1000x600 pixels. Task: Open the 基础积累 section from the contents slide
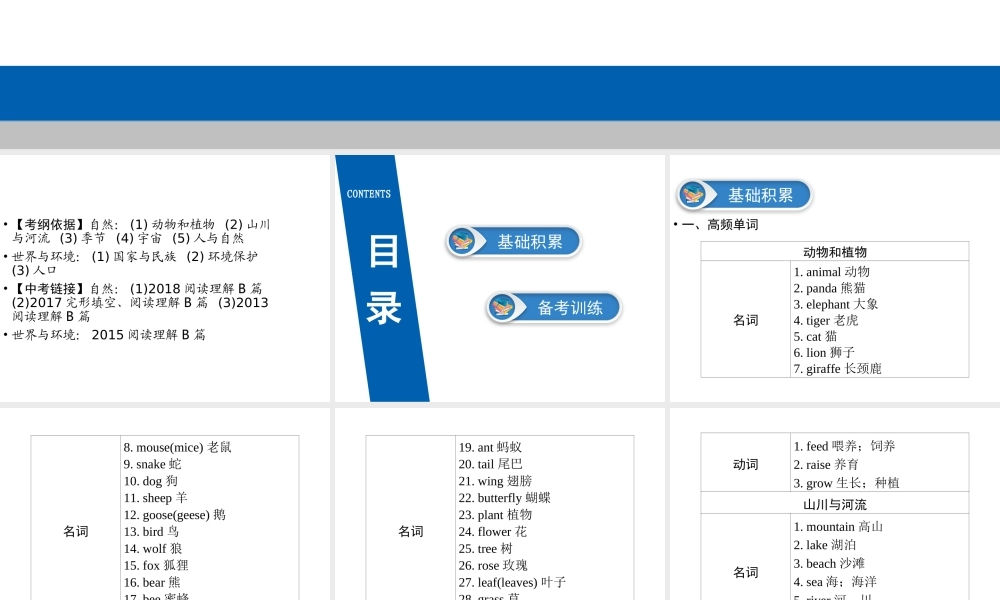coord(529,242)
